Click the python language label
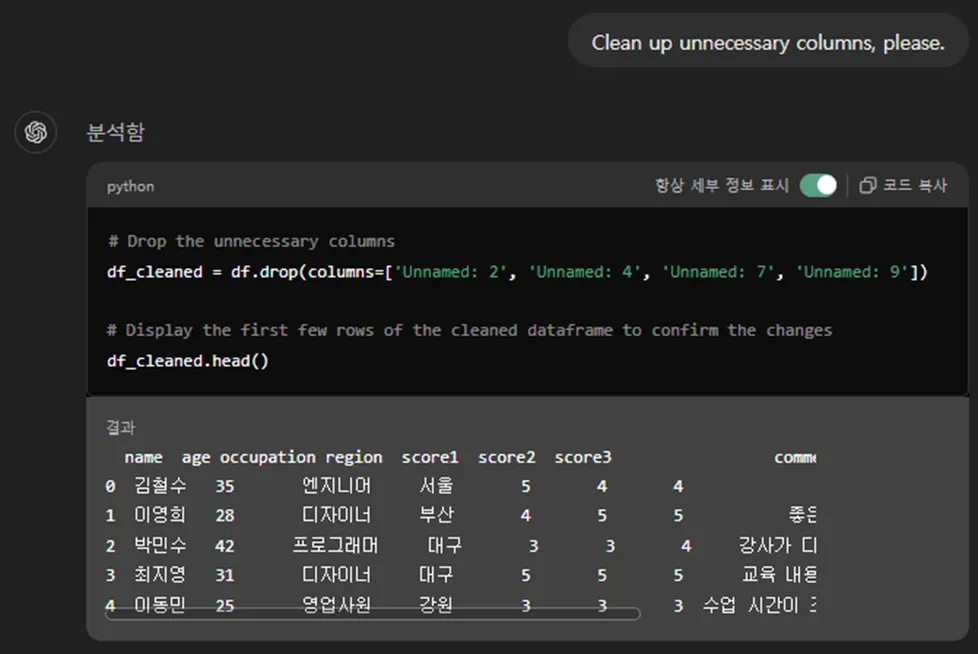 point(131,187)
